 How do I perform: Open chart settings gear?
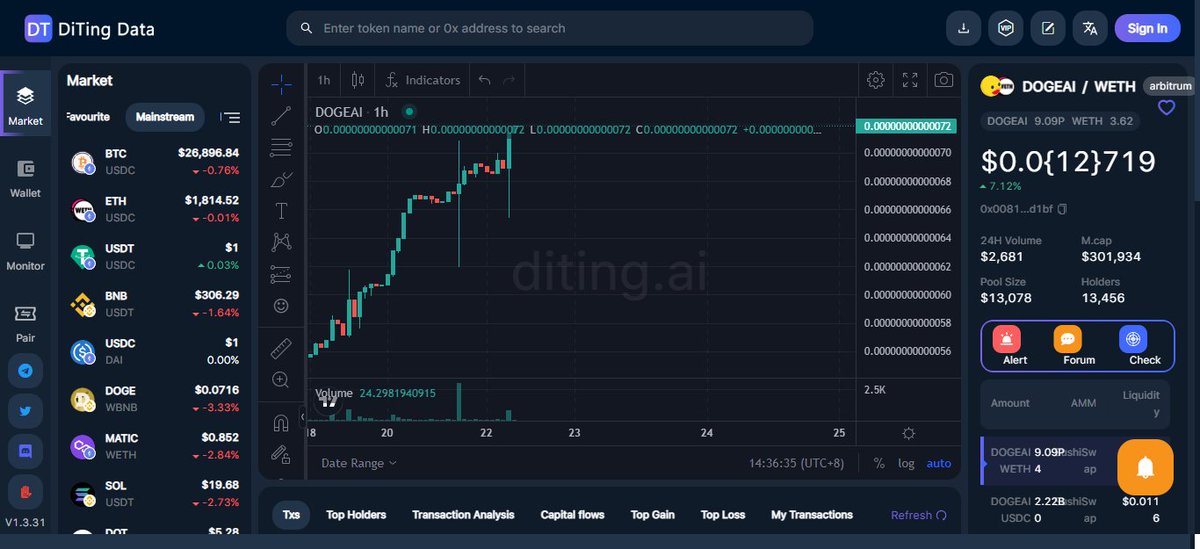[876, 80]
